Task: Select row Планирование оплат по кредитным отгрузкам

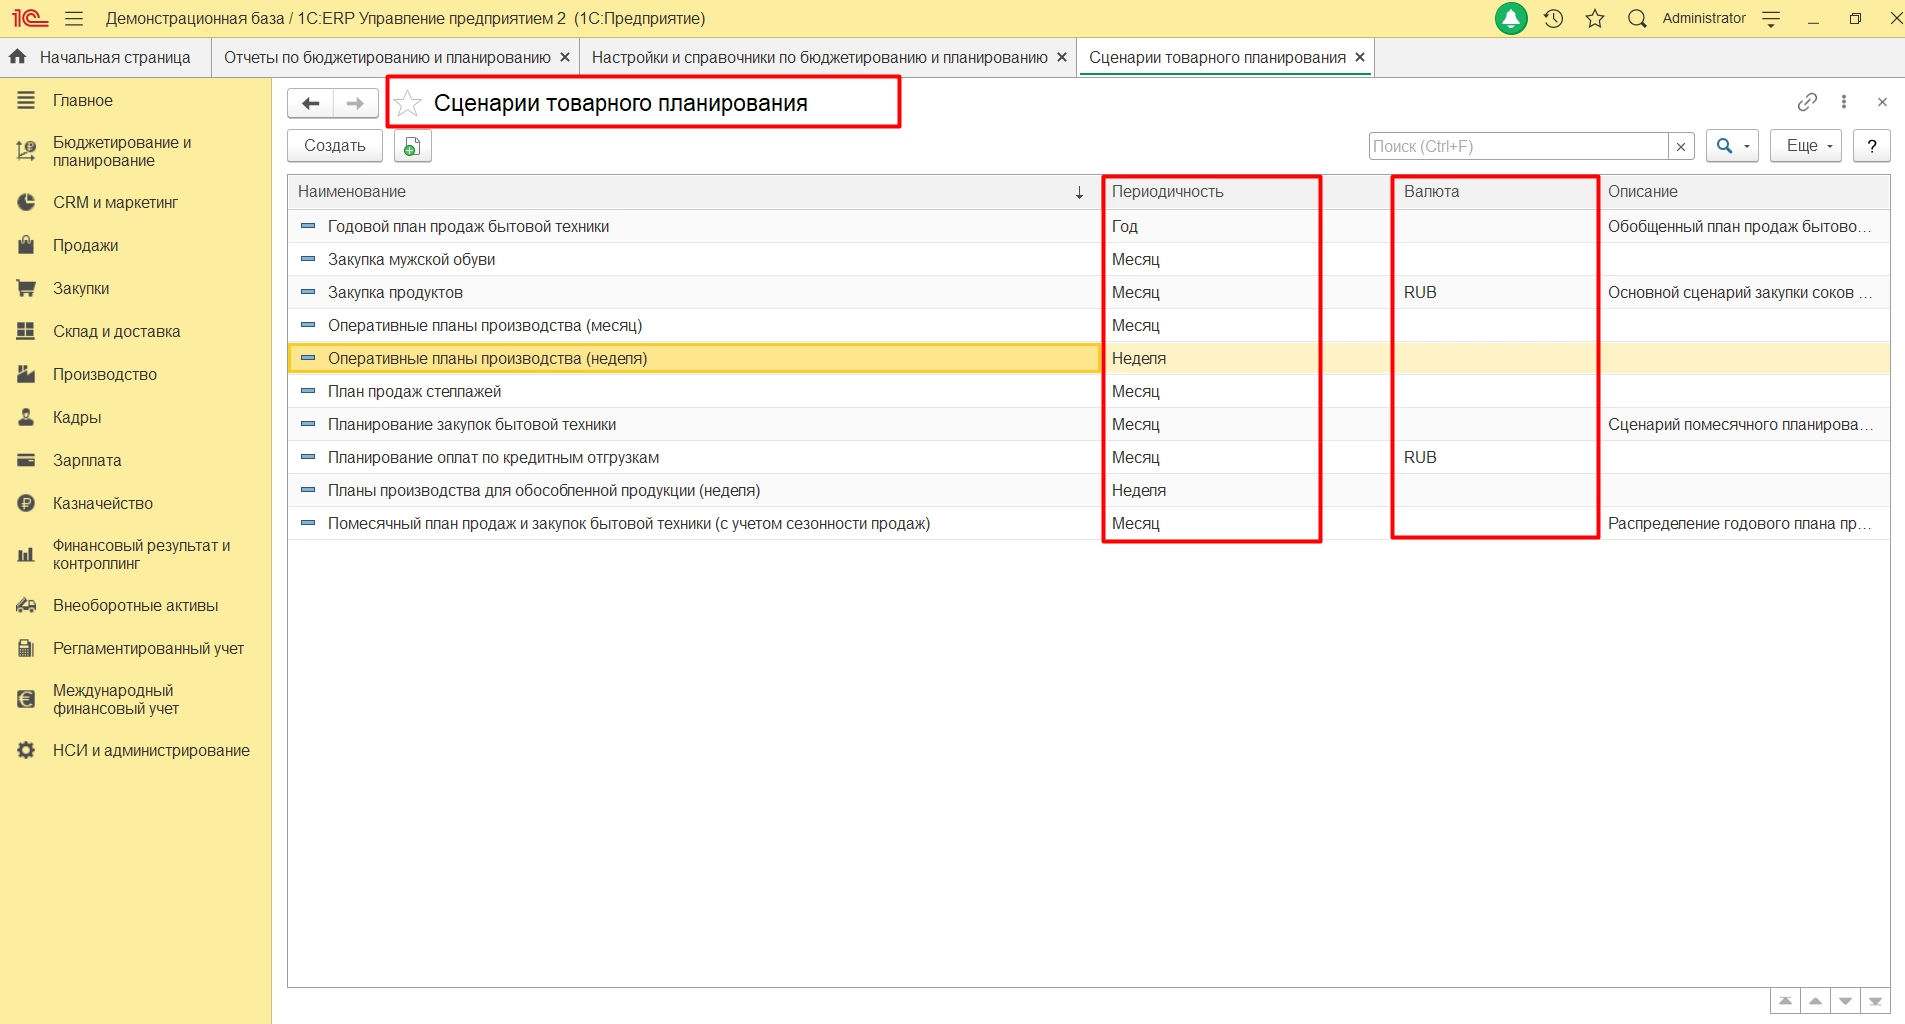Action: (x=1089, y=457)
